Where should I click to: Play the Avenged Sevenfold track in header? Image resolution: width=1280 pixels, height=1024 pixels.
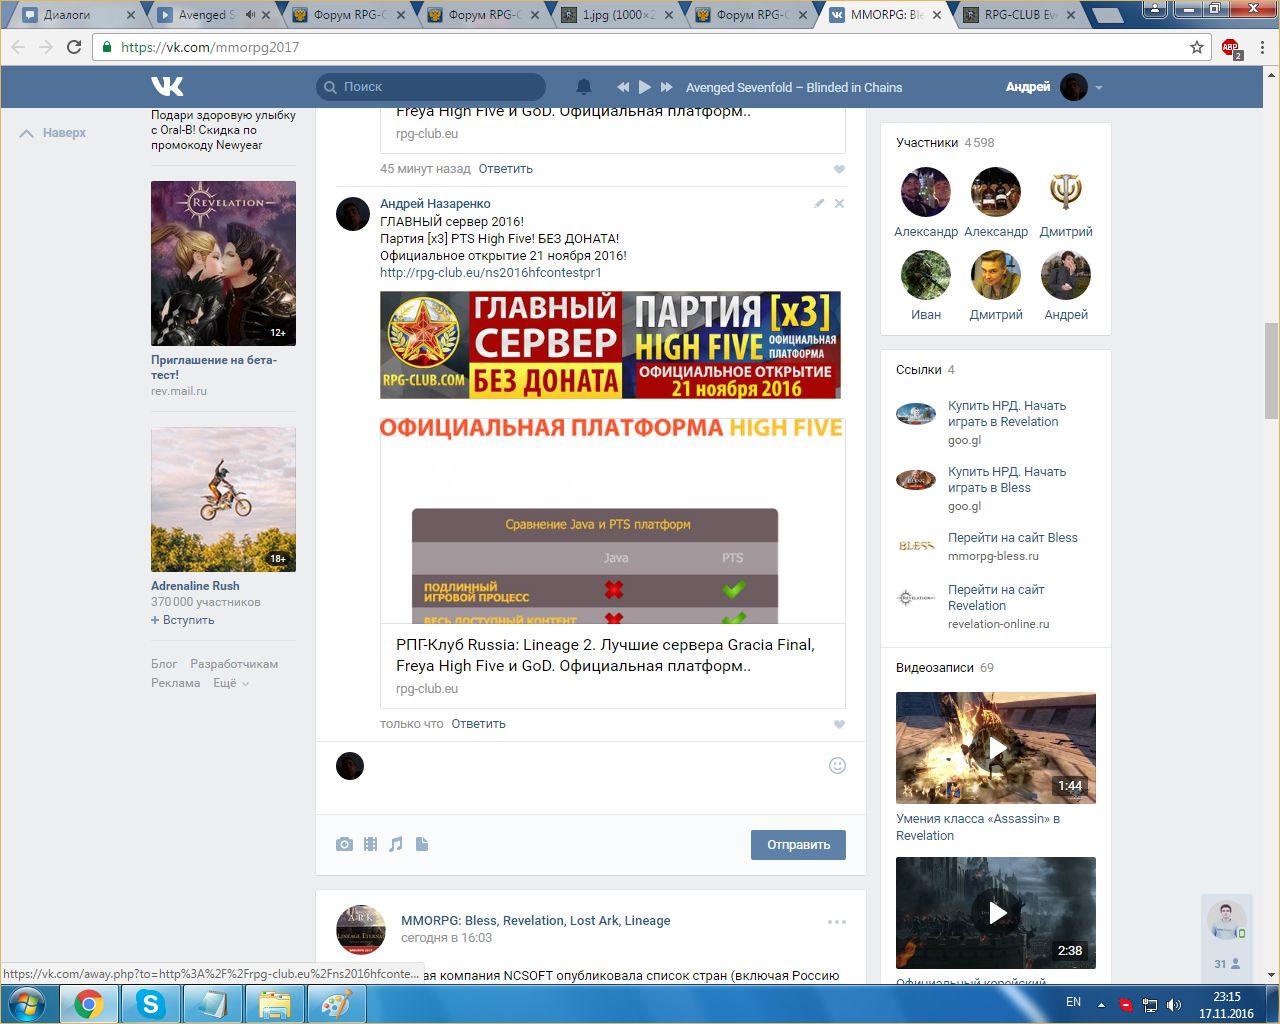(x=645, y=87)
